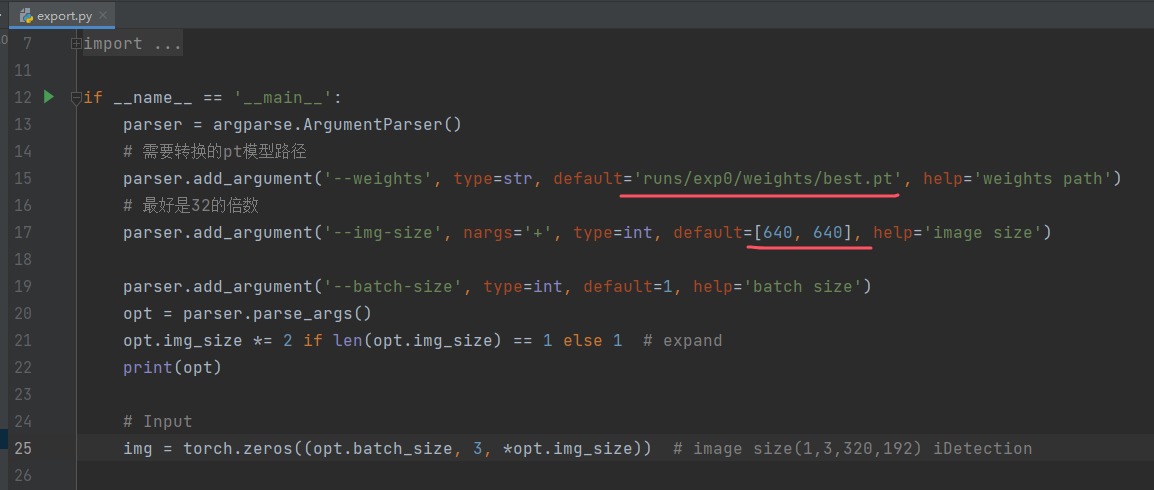Viewport: 1154px width, 490px height.
Task: Click the '# Input' comment line
Action: tap(158, 421)
